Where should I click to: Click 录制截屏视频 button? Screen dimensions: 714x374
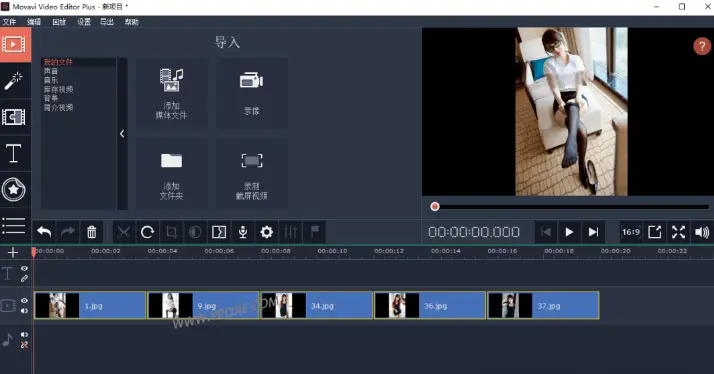point(252,174)
